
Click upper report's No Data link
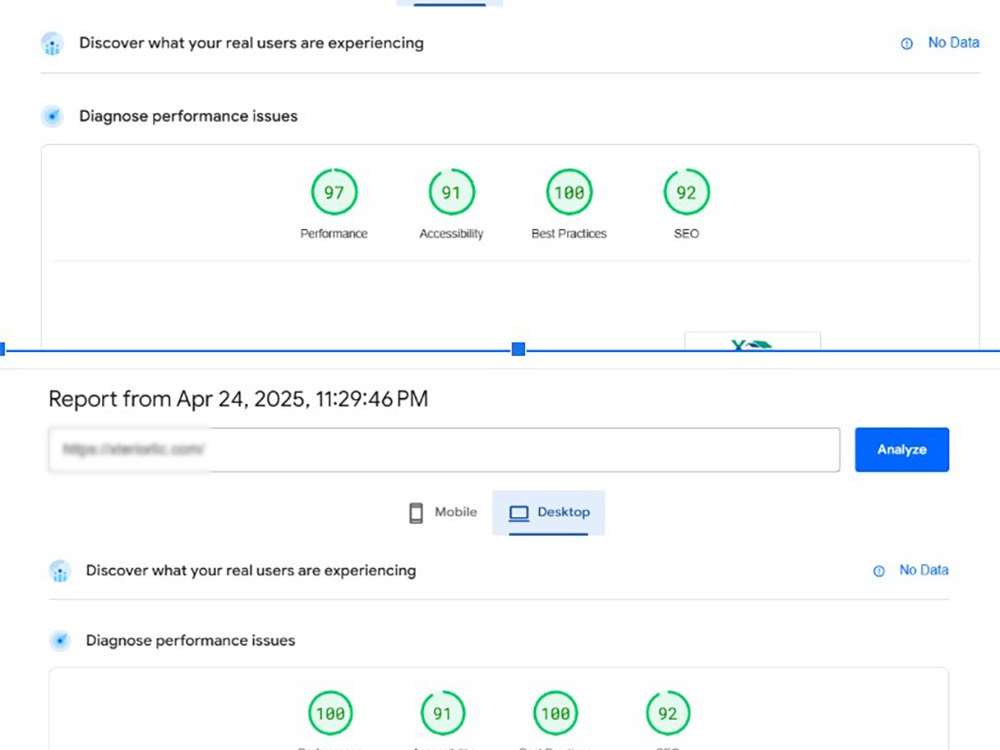click(953, 43)
